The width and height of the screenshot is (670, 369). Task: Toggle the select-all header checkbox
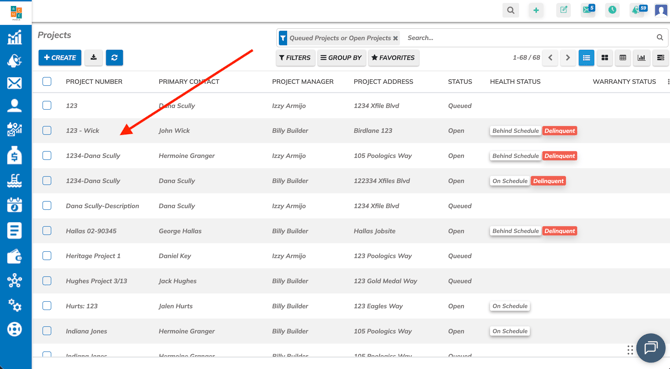(x=47, y=81)
